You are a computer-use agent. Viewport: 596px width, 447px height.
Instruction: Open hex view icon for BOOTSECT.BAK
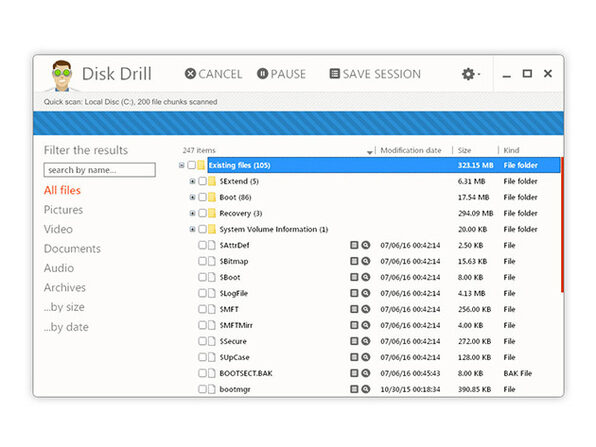pos(354,373)
